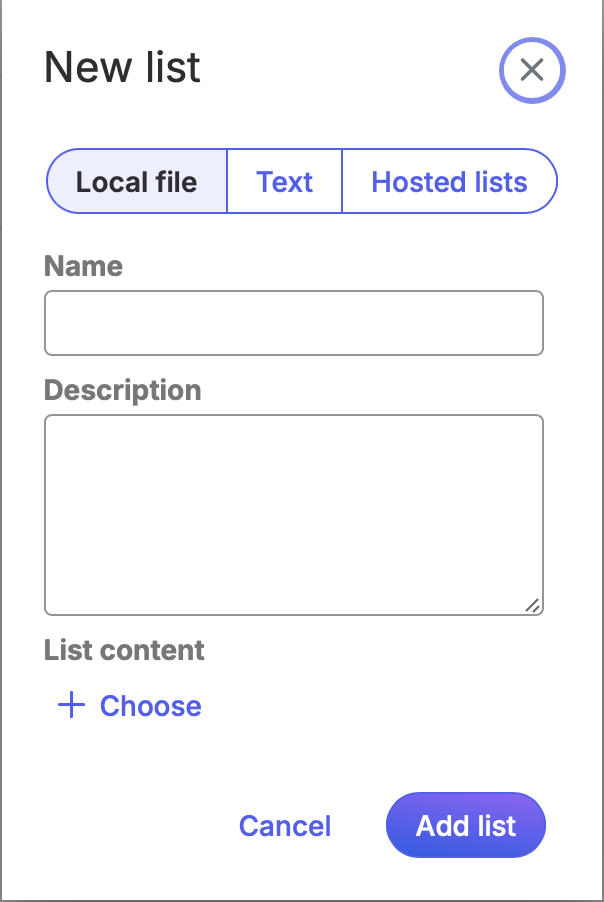Click the Add list button
This screenshot has height=902, width=604.
click(466, 825)
